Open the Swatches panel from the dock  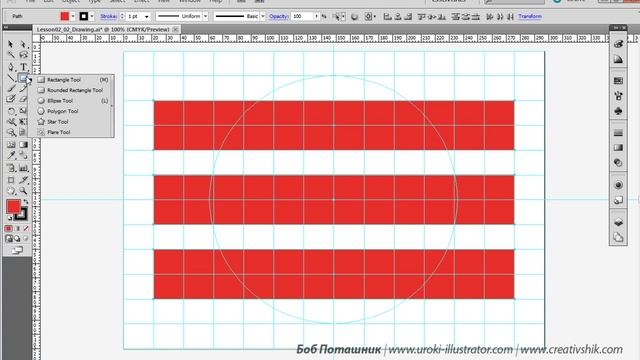coord(618,81)
